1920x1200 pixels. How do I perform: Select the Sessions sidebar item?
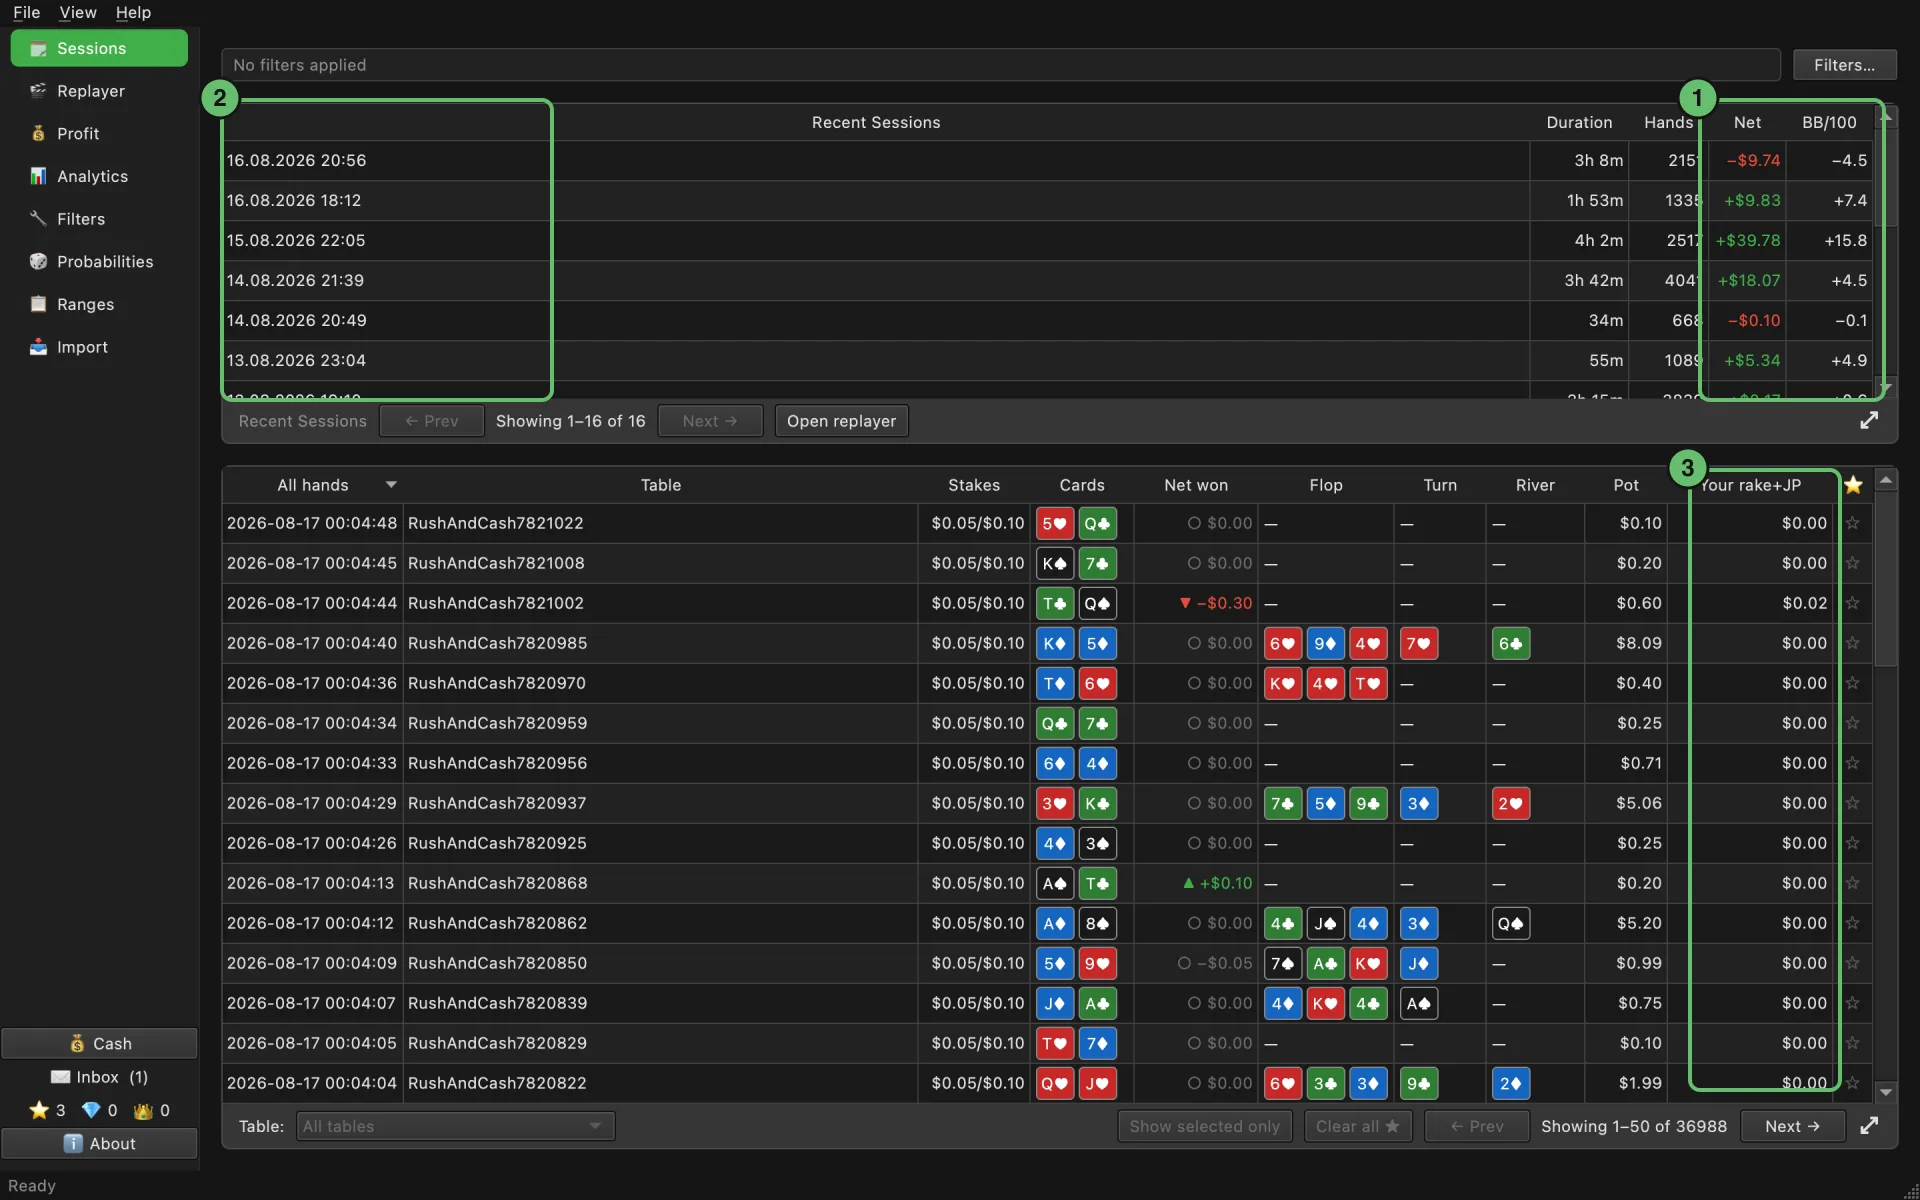coord(98,48)
